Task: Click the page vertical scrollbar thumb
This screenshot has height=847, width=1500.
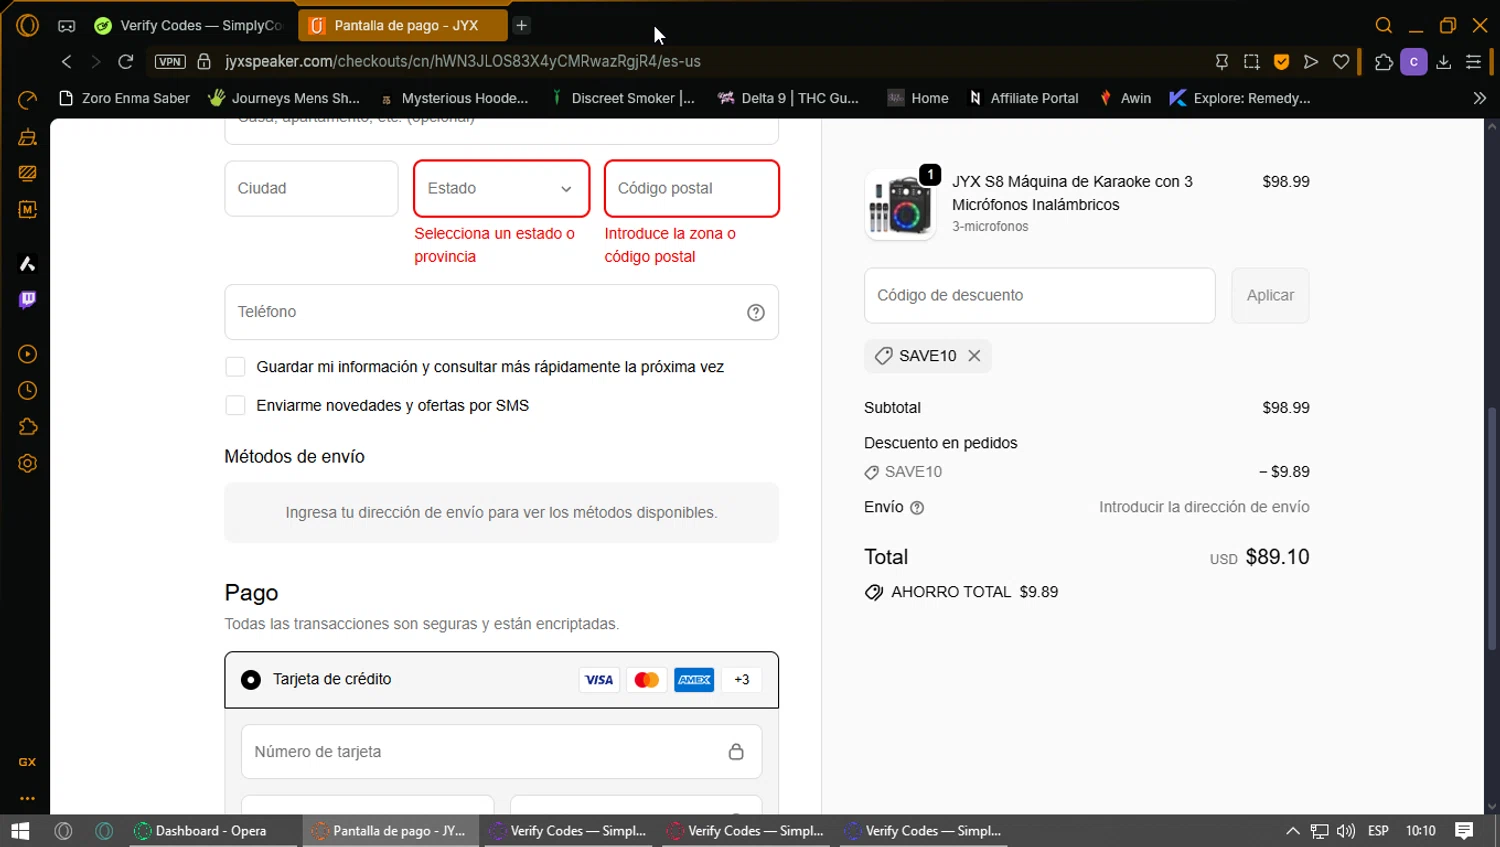Action: [x=1492, y=529]
